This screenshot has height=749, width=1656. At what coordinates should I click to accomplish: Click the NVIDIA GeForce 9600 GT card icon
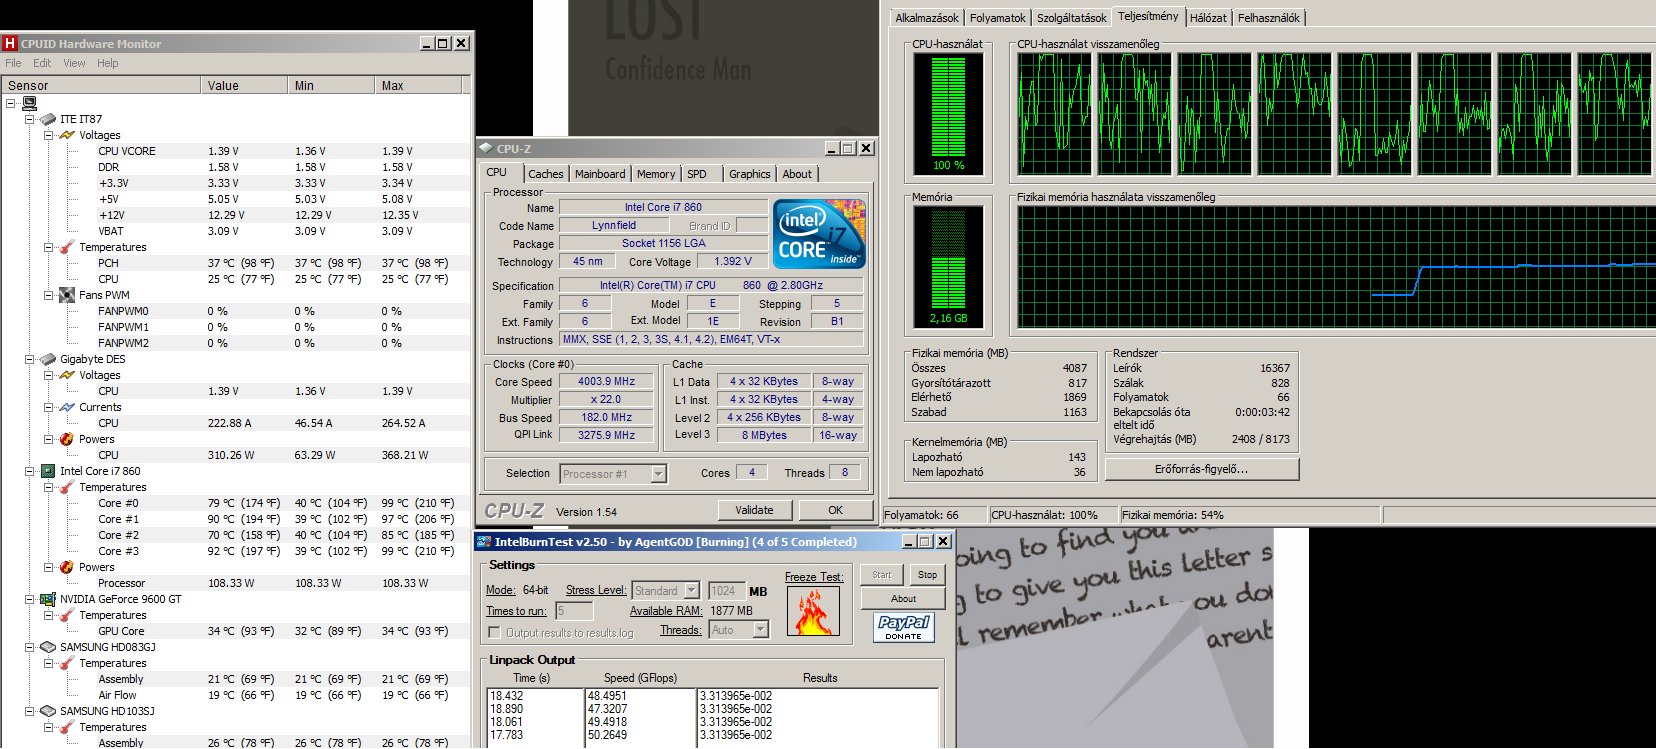48,599
